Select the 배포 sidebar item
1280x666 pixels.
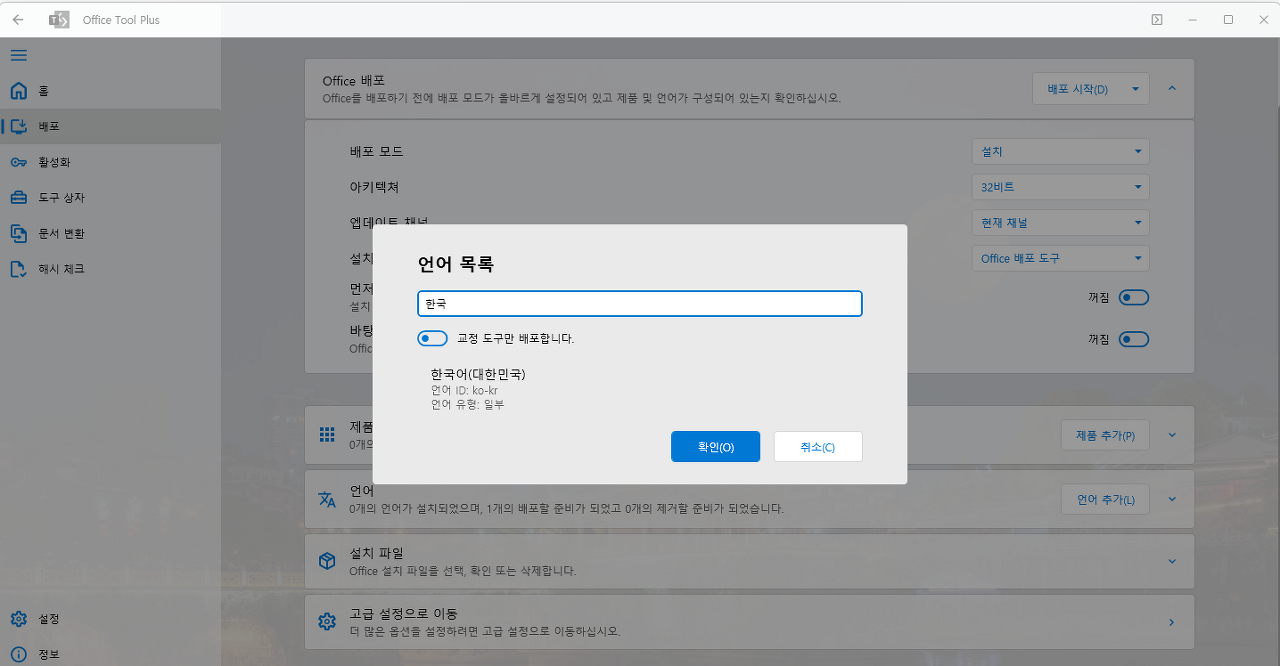tap(110, 127)
